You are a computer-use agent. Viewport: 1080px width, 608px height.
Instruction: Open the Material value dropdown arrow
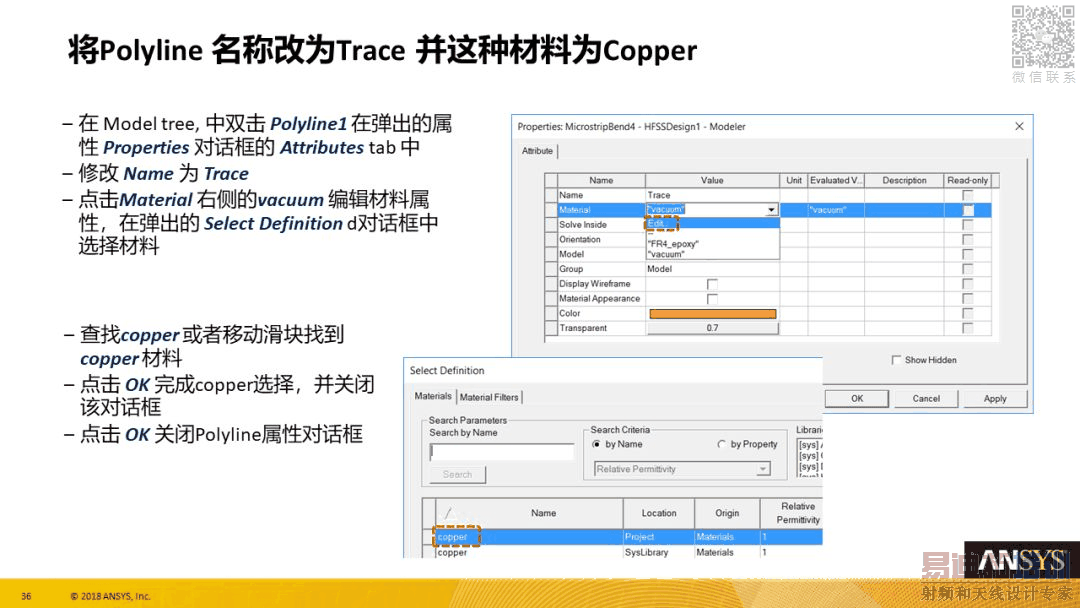771,209
